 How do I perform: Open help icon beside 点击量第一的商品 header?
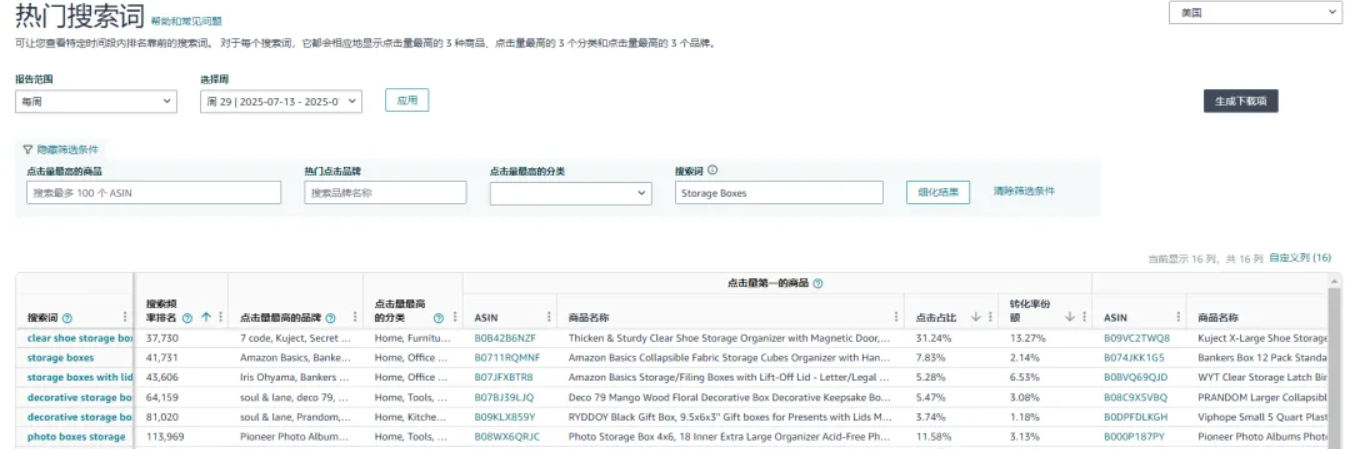(x=818, y=284)
